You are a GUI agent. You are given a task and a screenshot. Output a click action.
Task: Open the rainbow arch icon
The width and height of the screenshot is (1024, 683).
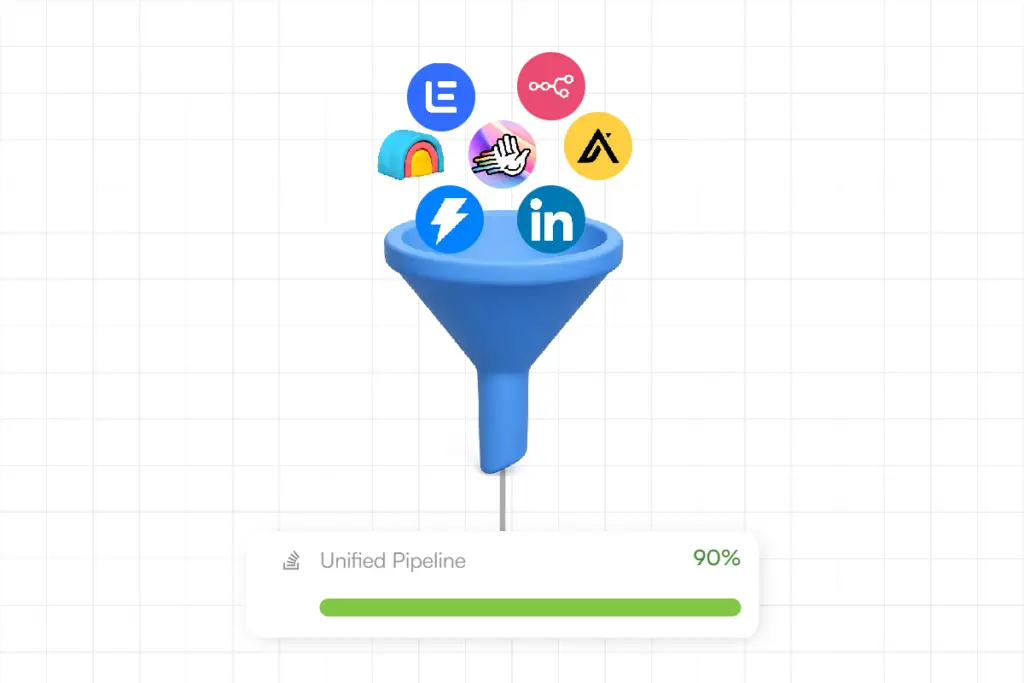coord(411,154)
